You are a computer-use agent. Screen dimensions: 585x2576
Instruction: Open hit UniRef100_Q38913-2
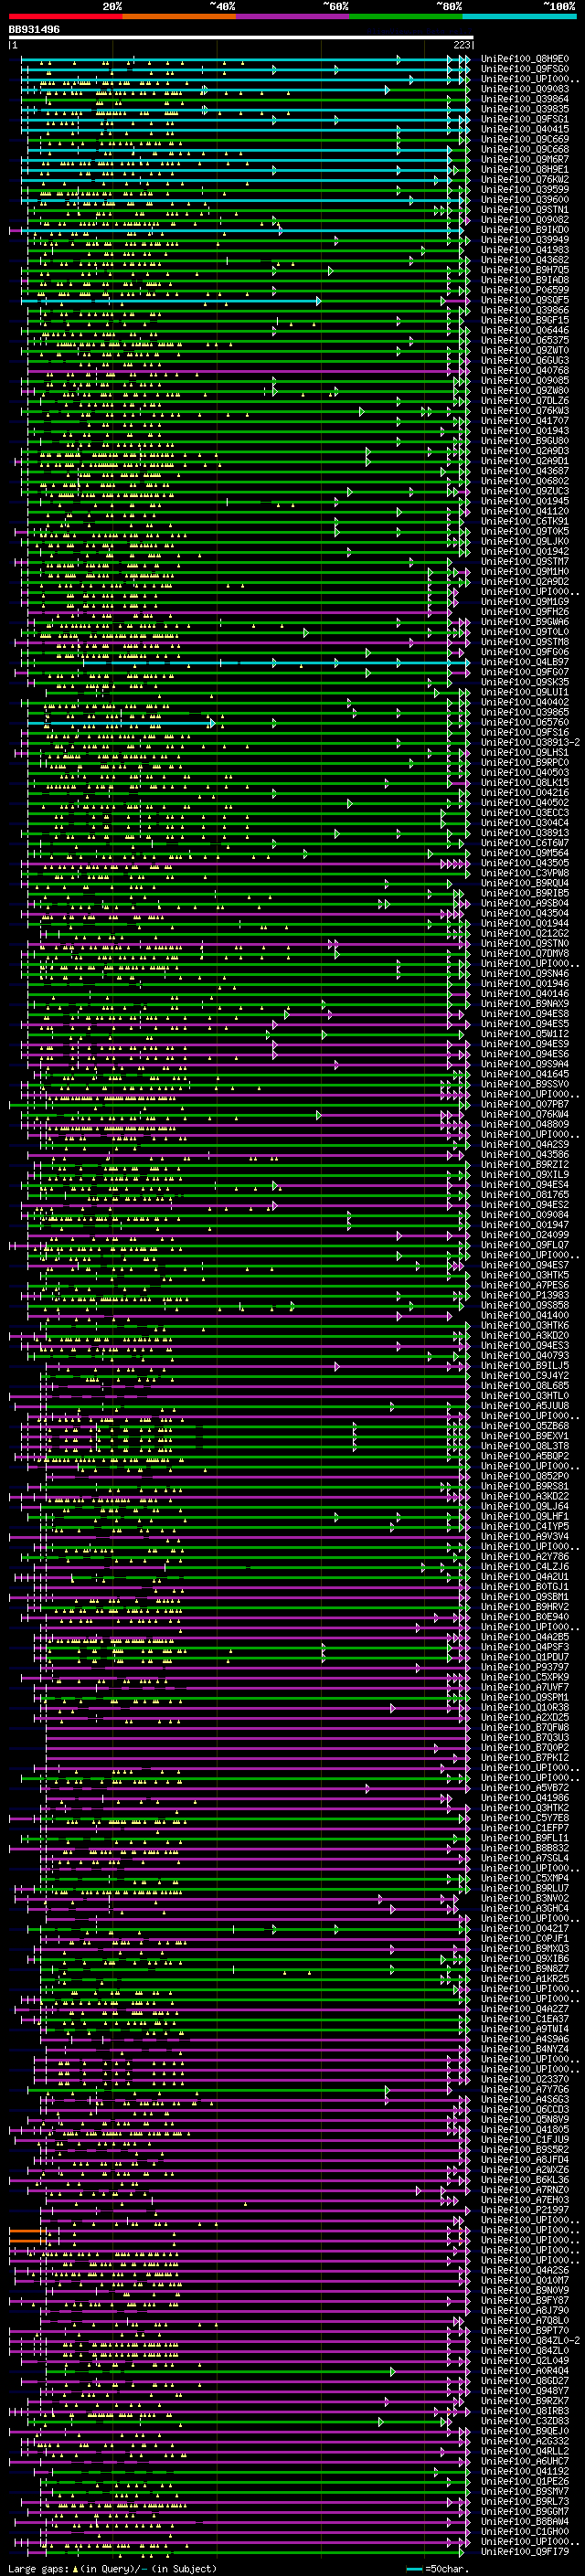[530, 742]
